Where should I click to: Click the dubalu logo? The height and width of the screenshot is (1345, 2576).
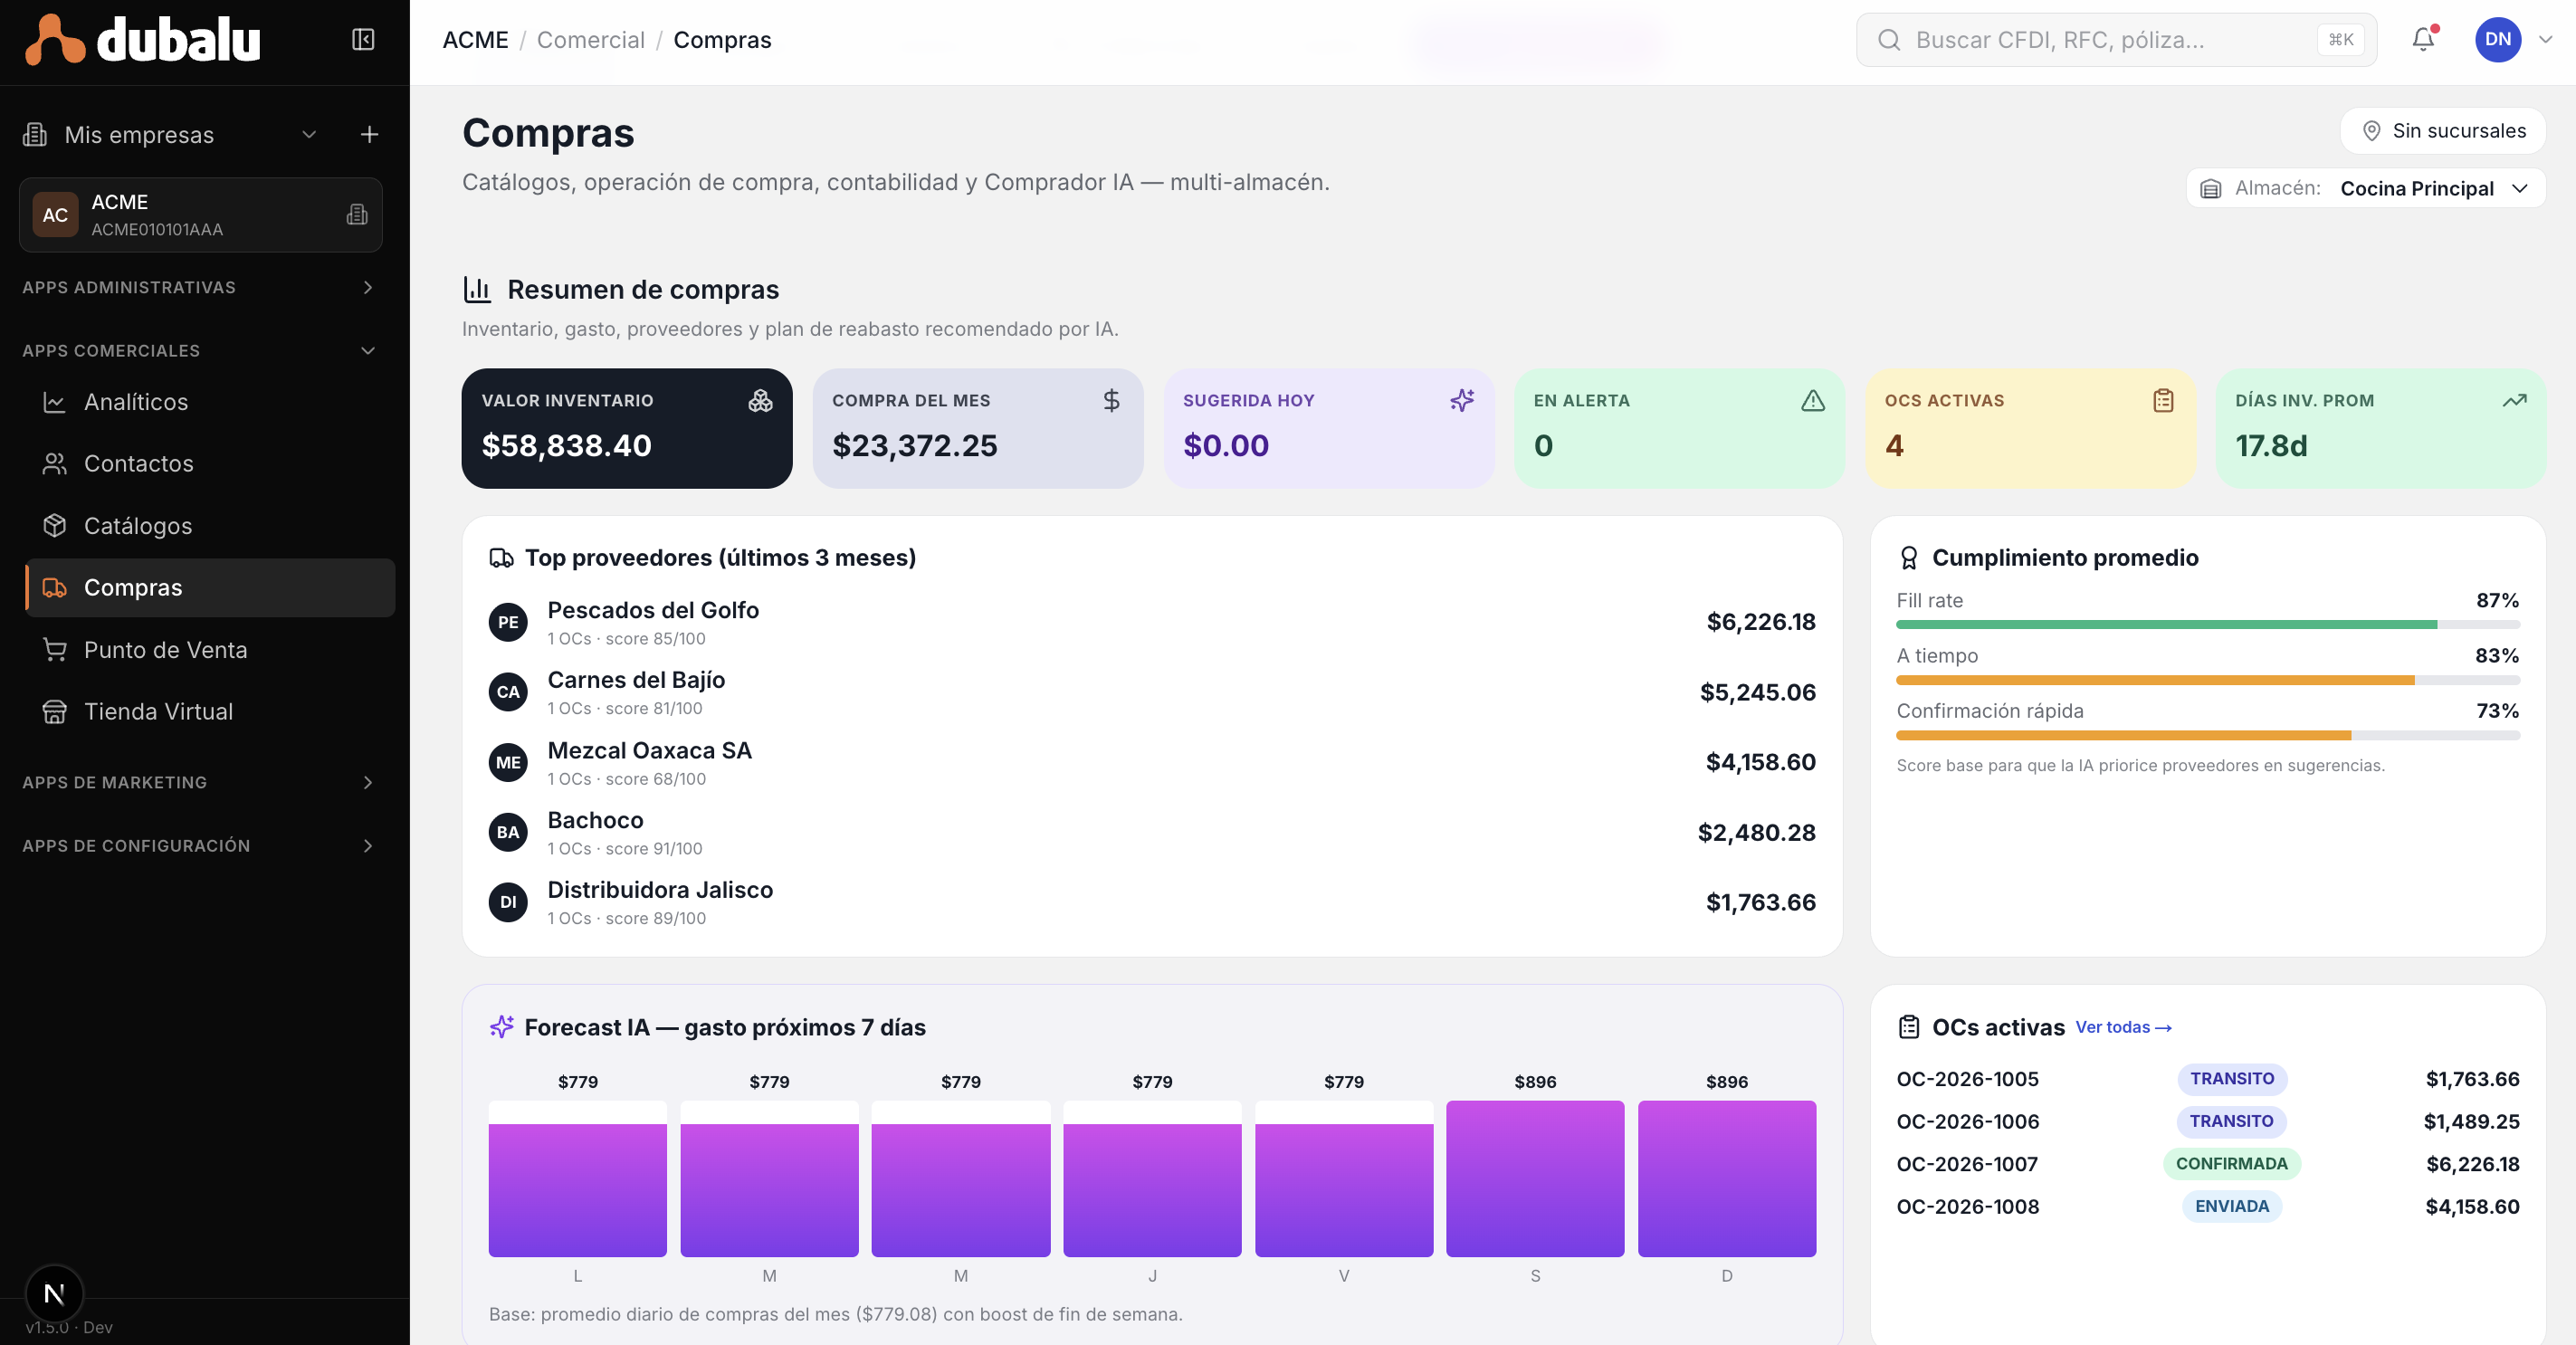click(143, 40)
